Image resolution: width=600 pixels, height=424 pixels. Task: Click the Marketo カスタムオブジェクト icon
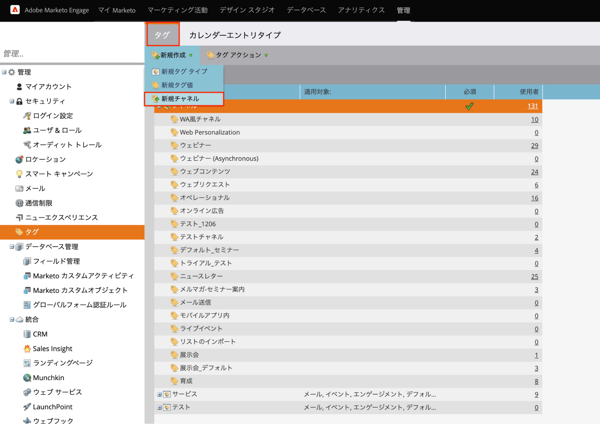[x=27, y=290]
